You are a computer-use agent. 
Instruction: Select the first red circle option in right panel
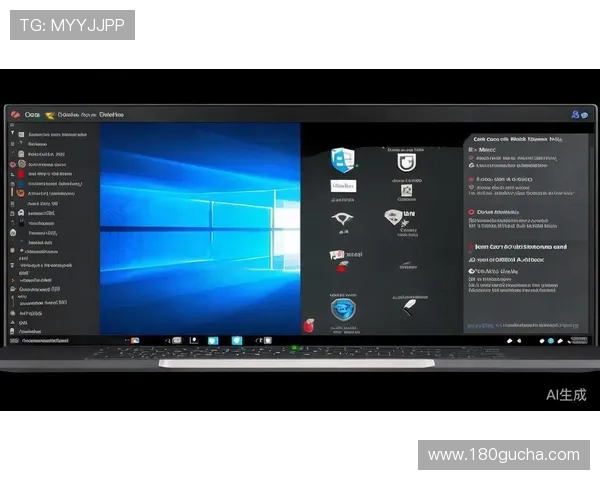pos(472,177)
